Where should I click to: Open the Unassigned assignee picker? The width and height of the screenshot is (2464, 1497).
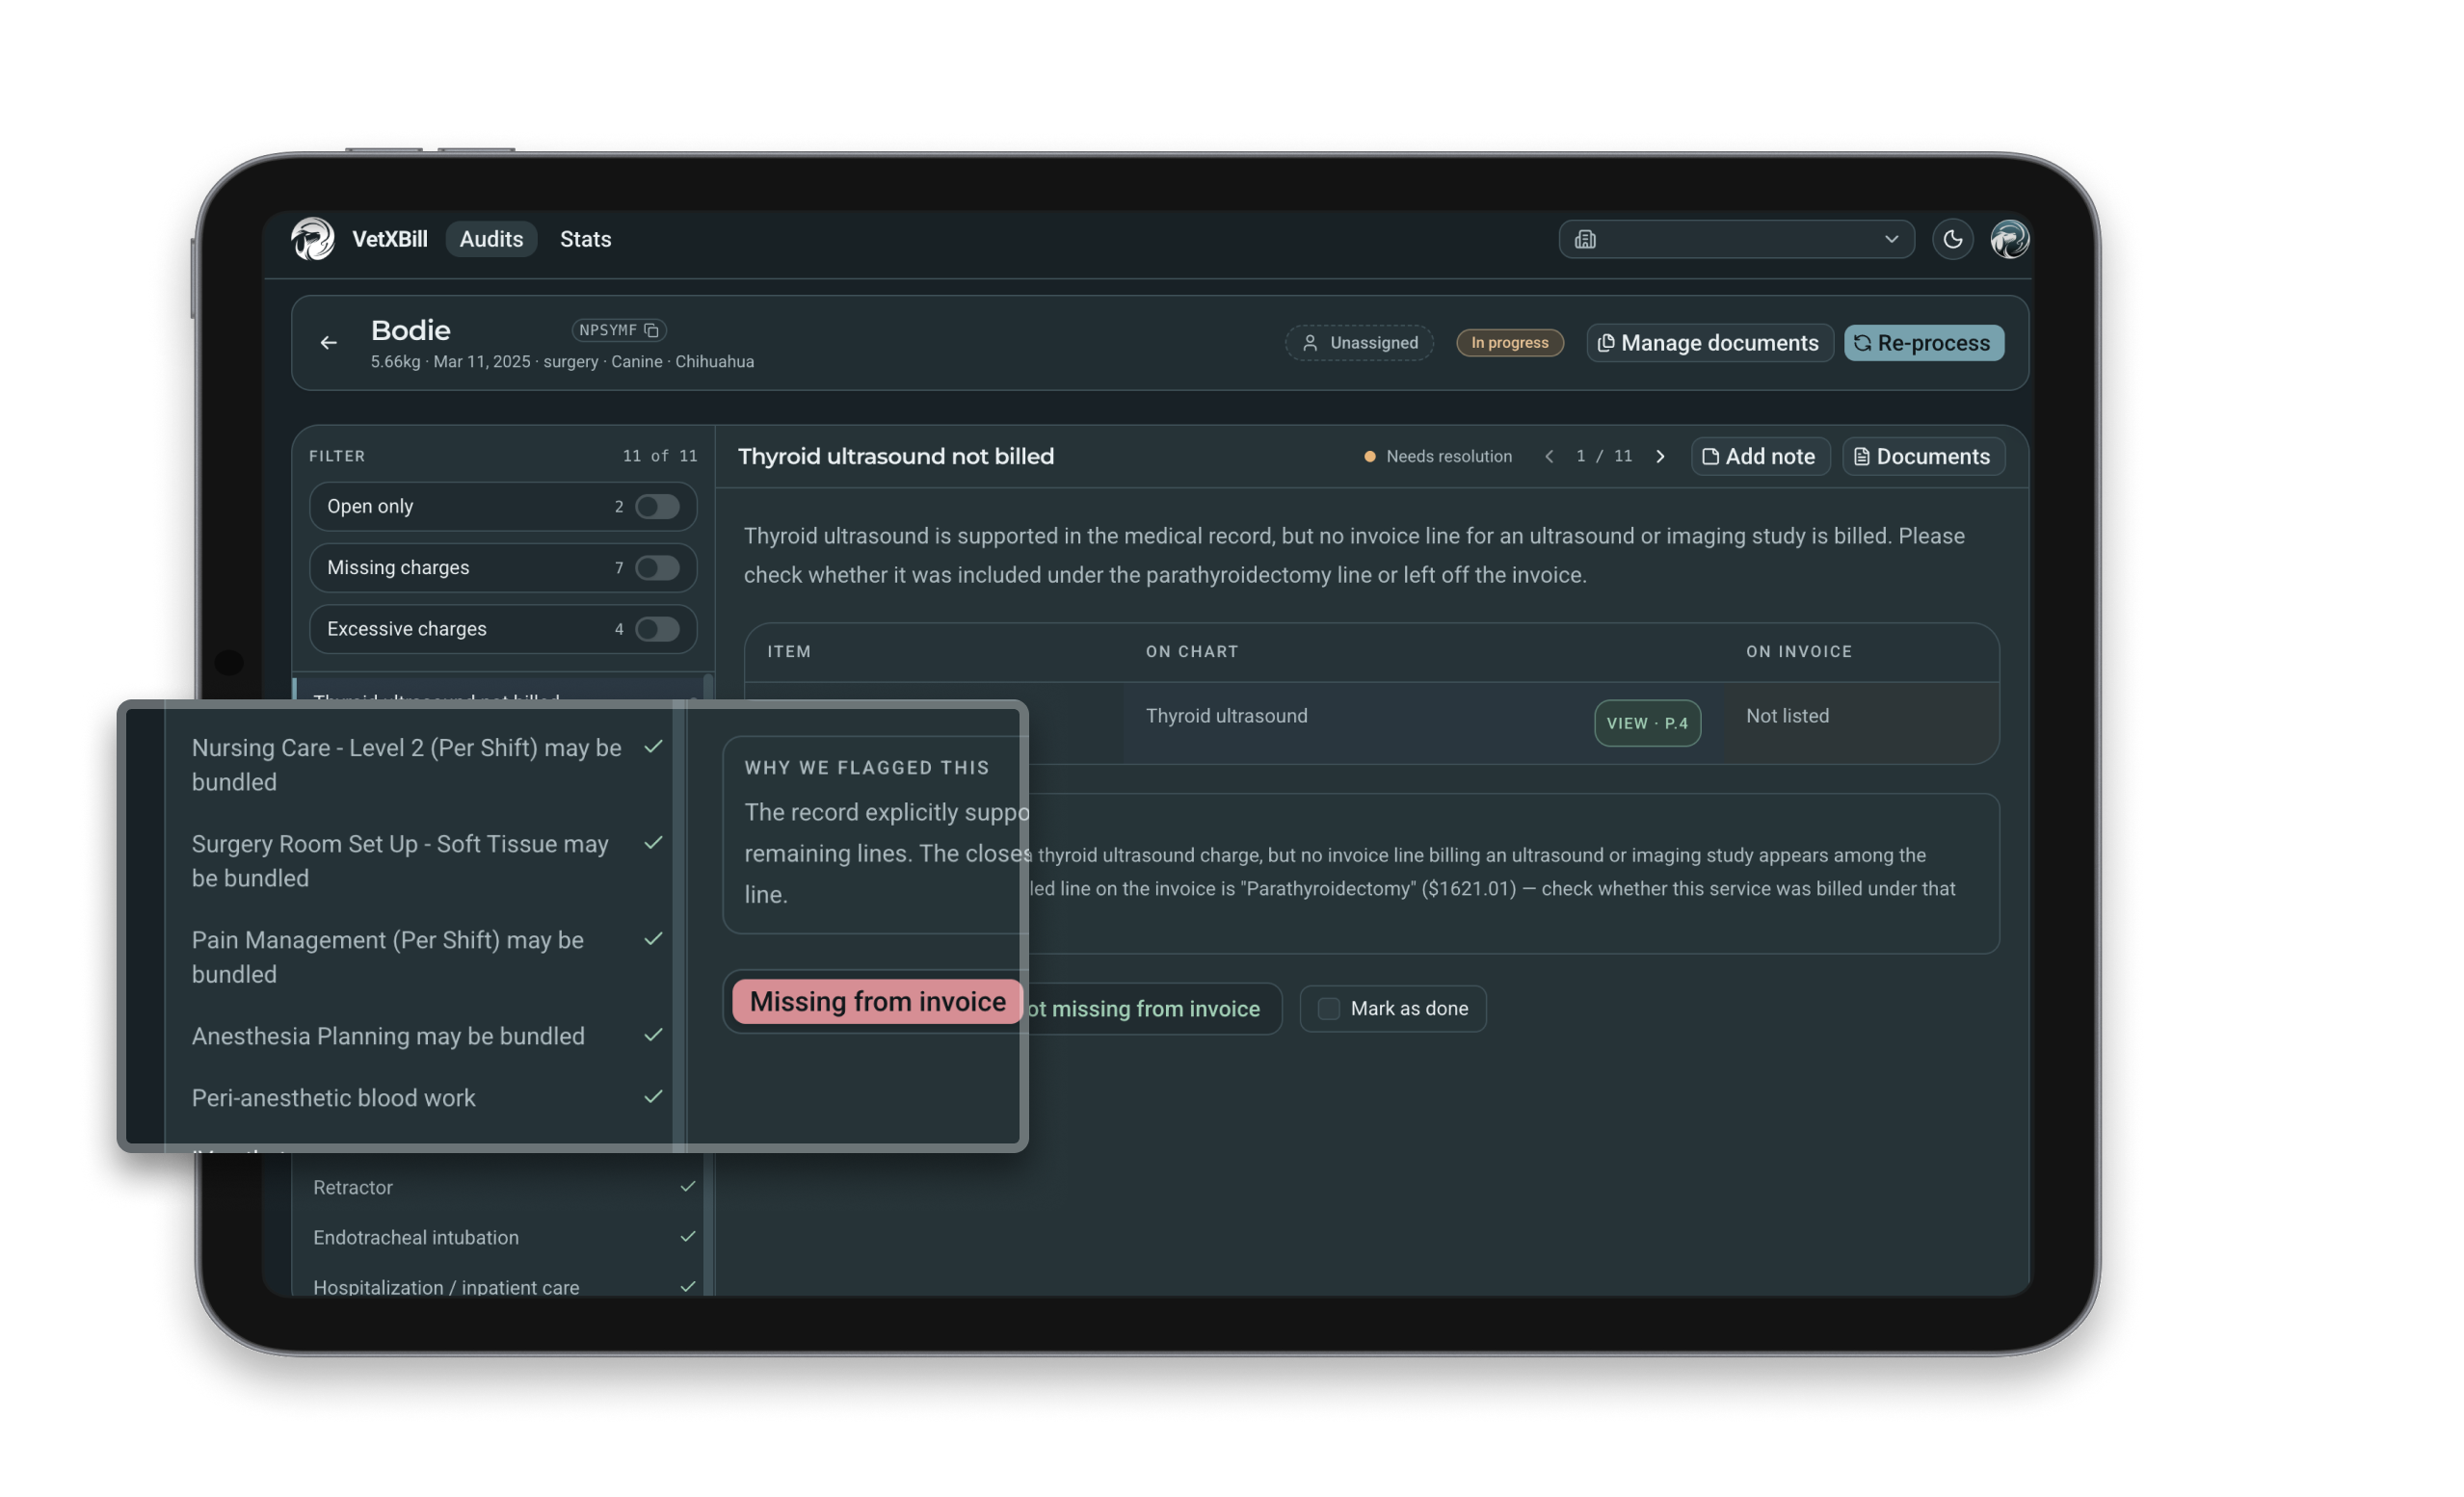tap(1359, 343)
